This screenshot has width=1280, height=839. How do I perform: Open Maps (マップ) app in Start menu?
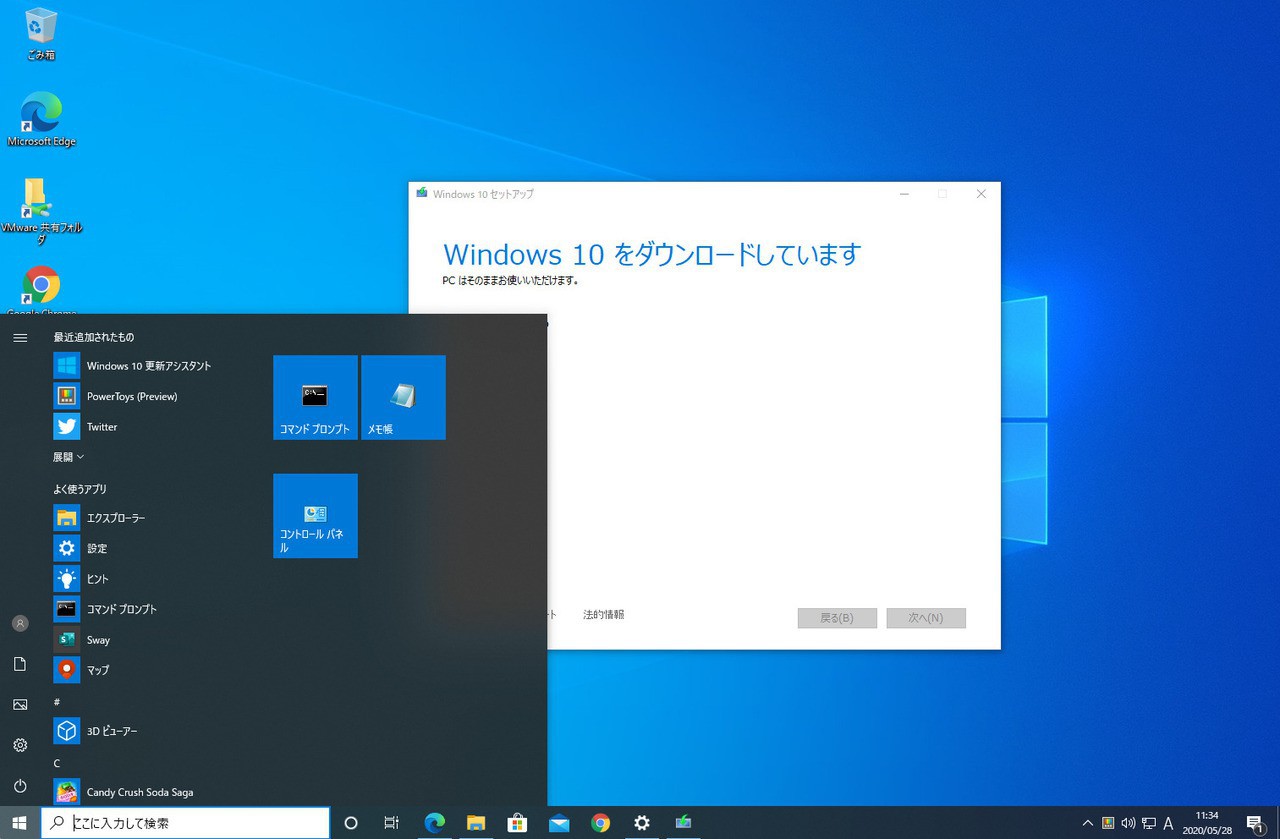tap(97, 670)
